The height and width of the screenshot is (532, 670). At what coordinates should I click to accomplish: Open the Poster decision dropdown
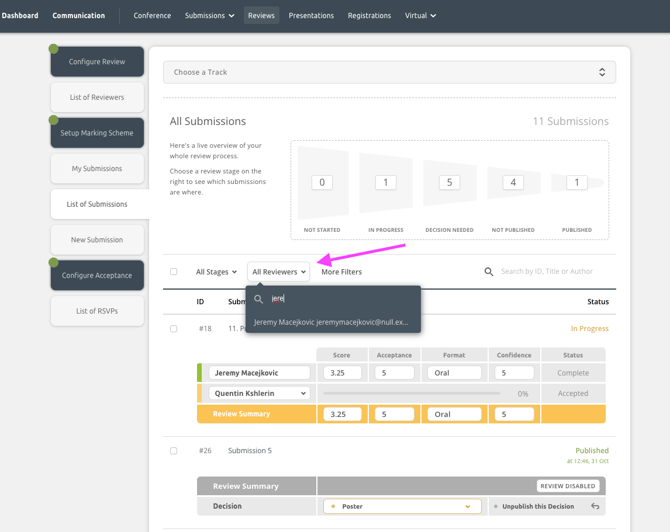(402, 506)
